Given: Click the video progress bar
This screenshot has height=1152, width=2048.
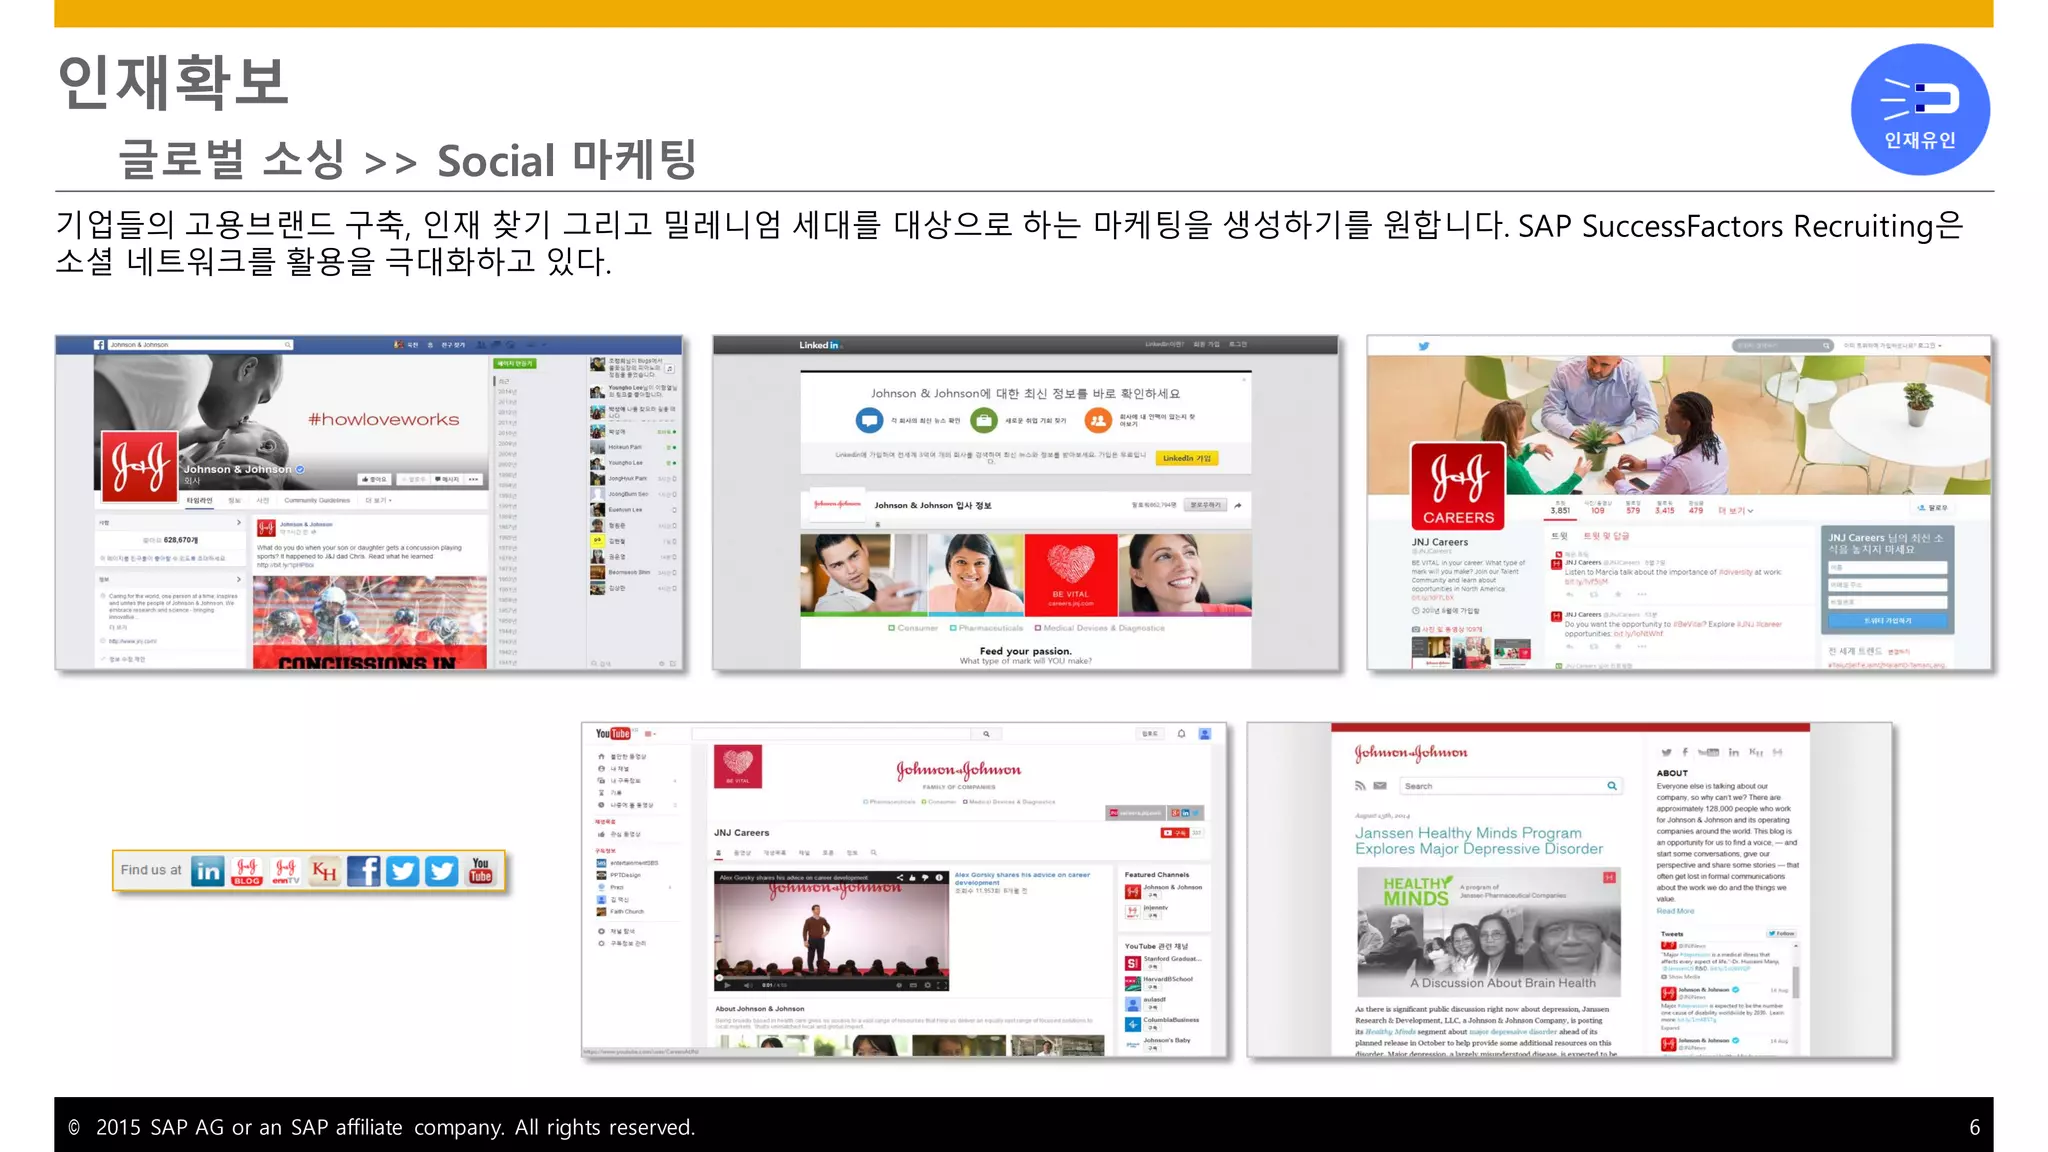Looking at the screenshot, I should coord(831,976).
